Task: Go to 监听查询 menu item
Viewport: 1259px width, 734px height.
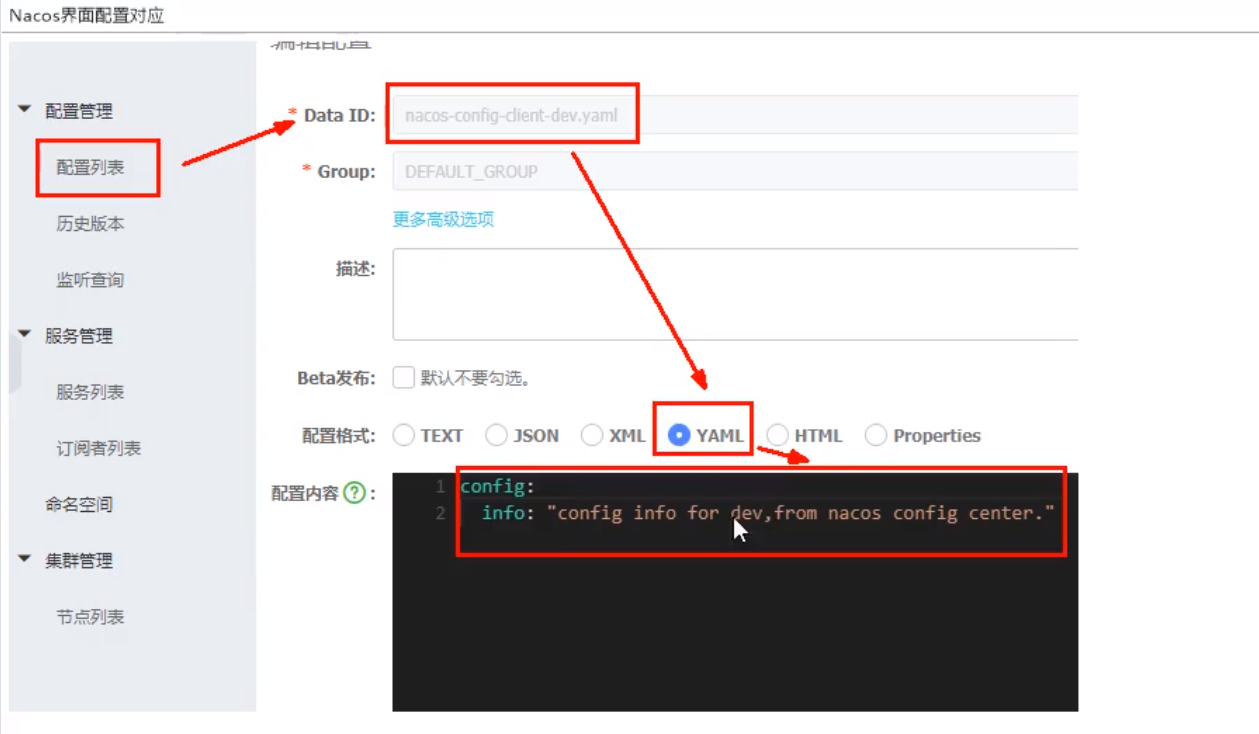Action: [90, 280]
